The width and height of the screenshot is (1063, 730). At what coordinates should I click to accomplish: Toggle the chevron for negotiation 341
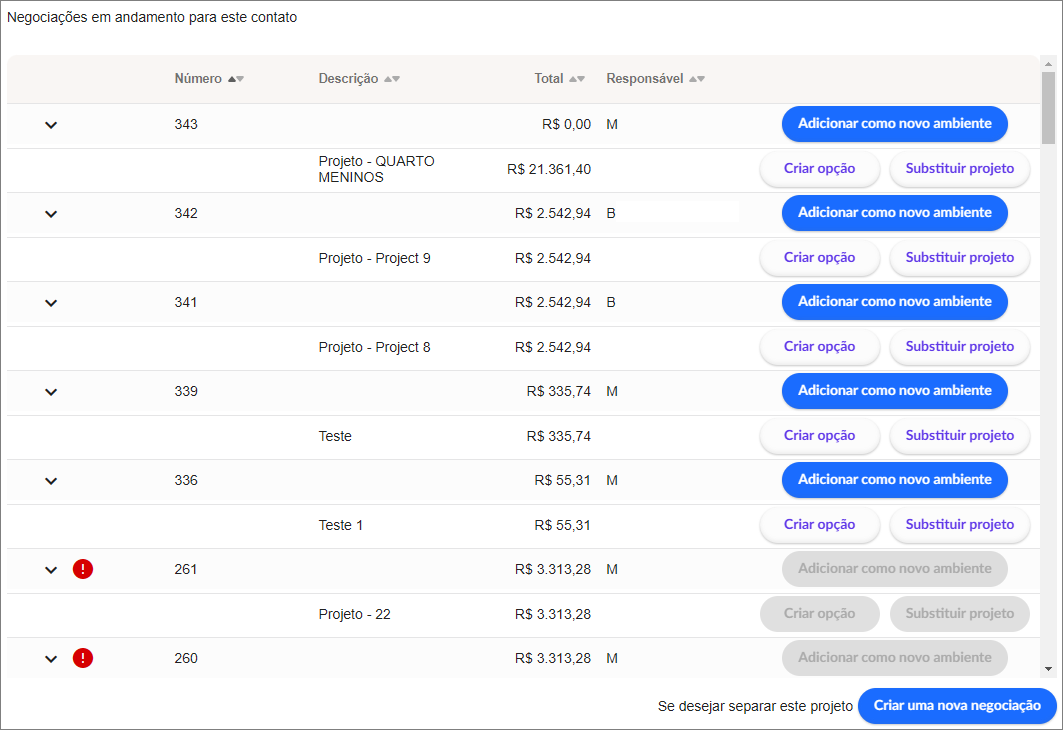[x=52, y=302]
